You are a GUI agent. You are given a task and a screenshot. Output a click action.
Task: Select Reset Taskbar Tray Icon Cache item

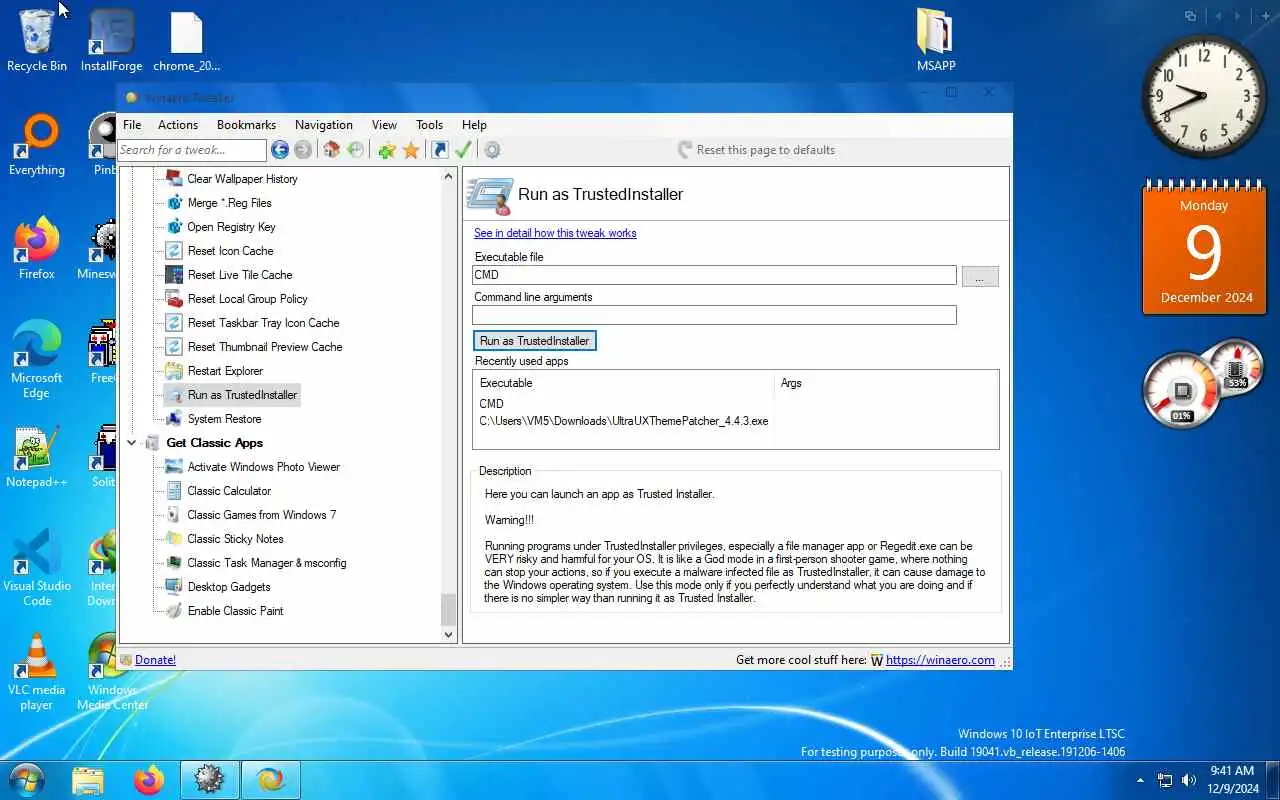264,323
